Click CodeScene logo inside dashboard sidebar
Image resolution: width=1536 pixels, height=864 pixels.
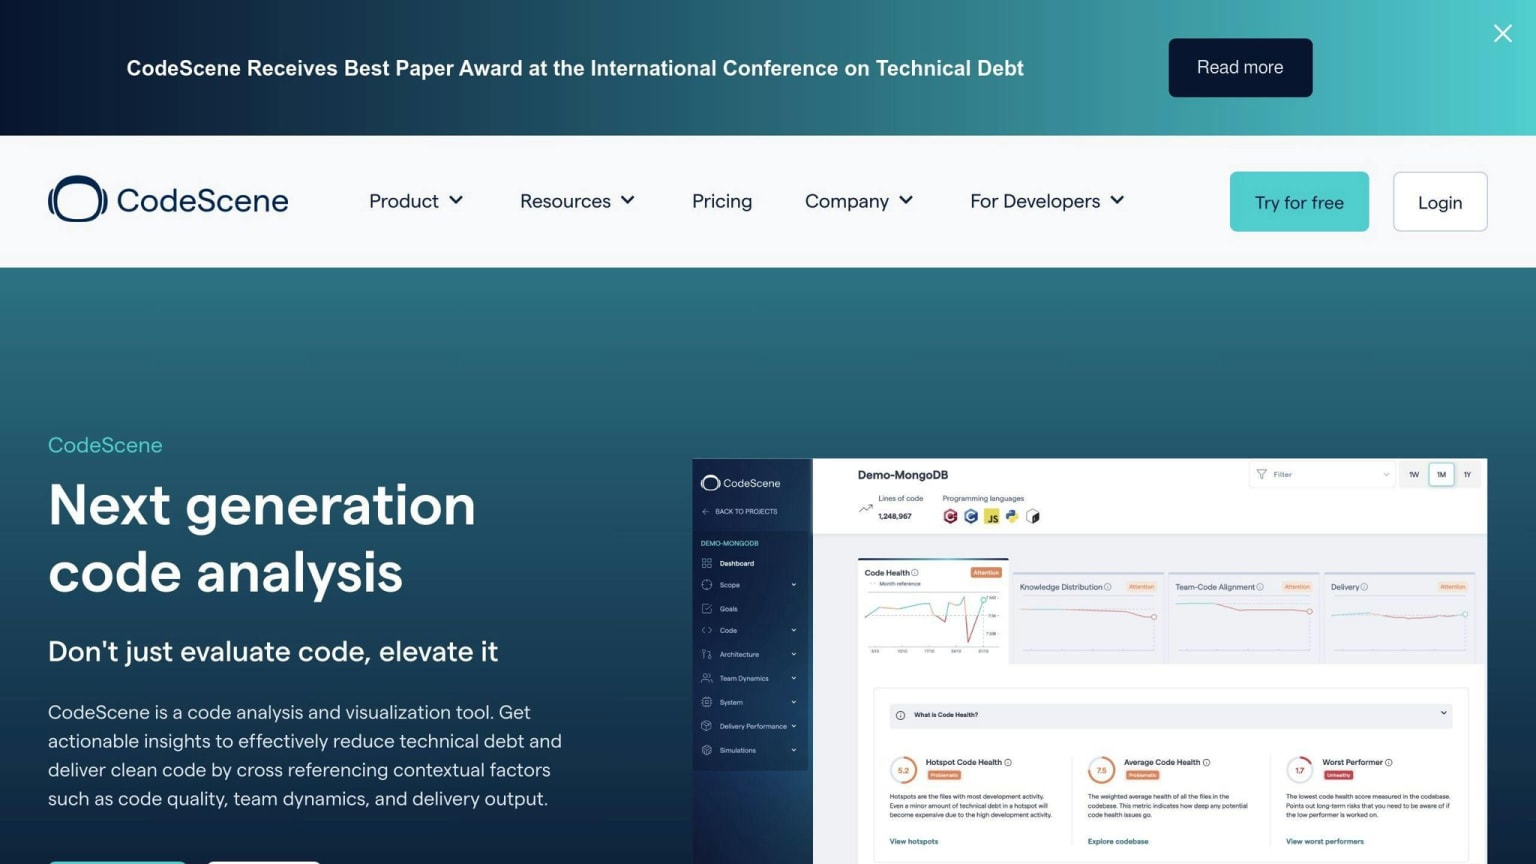[x=741, y=483]
